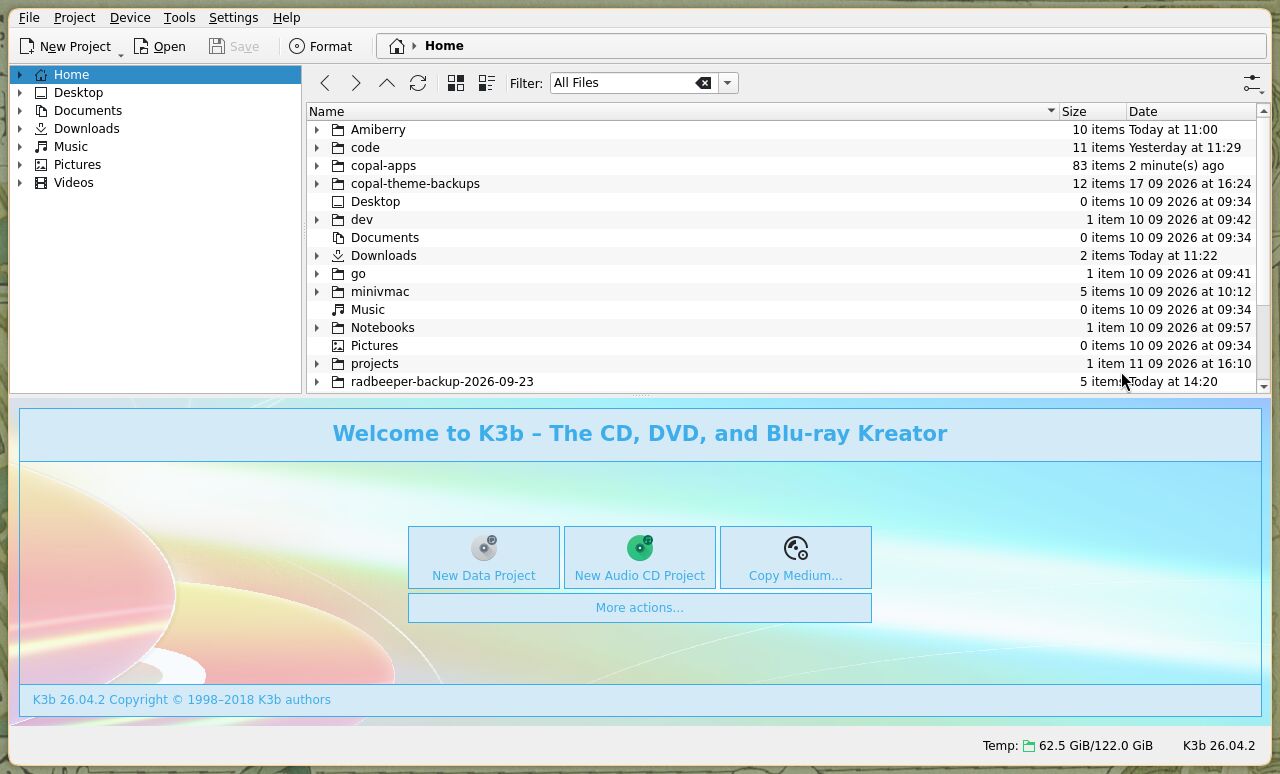Sort by the Size column header
This screenshot has height=774, width=1280.
point(1092,111)
